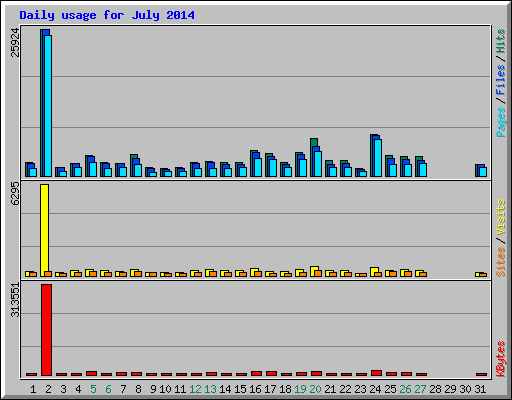Click green weekend day label 20

(x=315, y=389)
